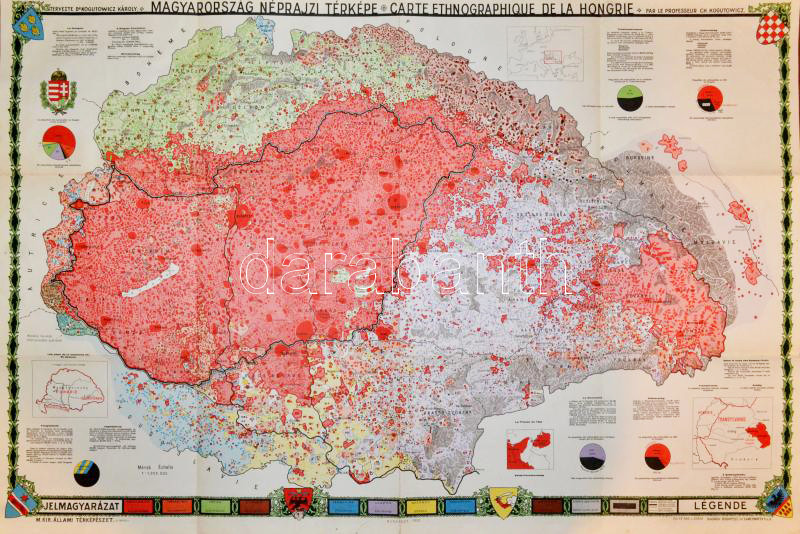Open the Europe overview inset map

(x=544, y=48)
